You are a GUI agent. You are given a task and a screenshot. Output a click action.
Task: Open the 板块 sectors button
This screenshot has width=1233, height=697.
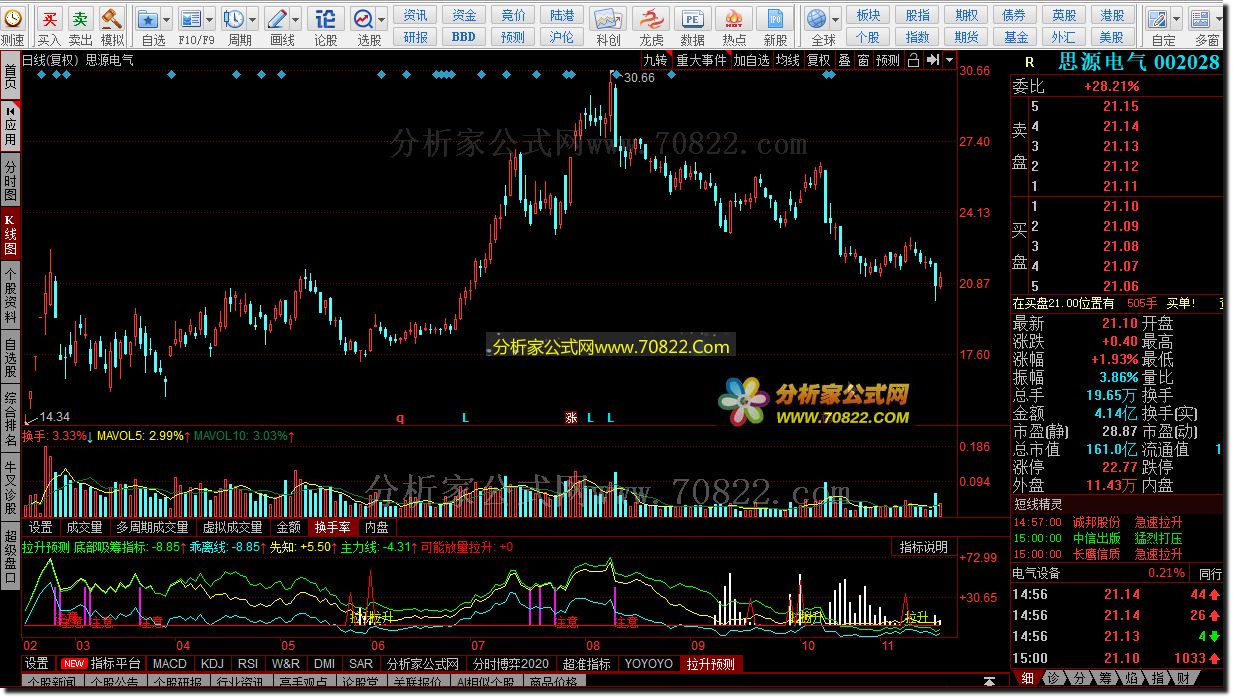pyautogui.click(x=869, y=15)
